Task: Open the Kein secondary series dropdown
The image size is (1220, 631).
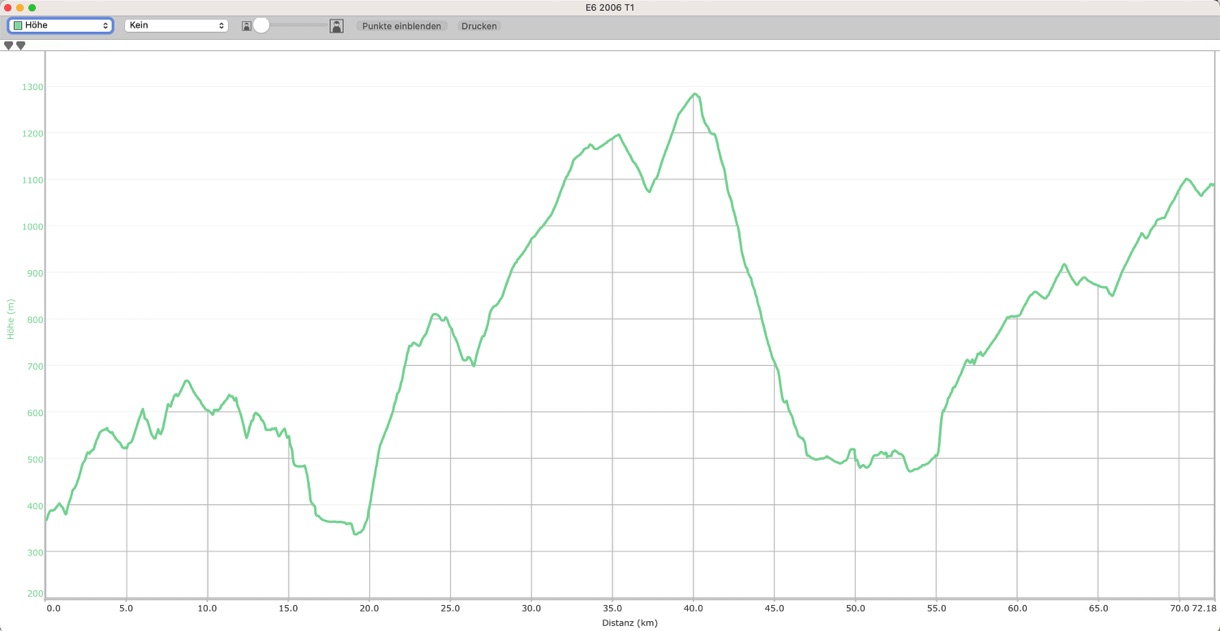Action: pos(176,26)
